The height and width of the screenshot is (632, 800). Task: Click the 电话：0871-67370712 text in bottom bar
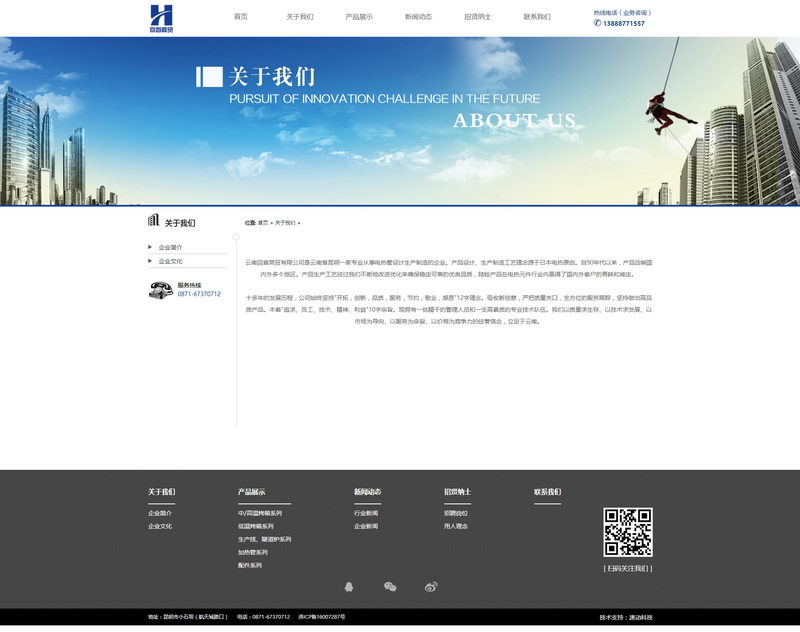(263, 617)
